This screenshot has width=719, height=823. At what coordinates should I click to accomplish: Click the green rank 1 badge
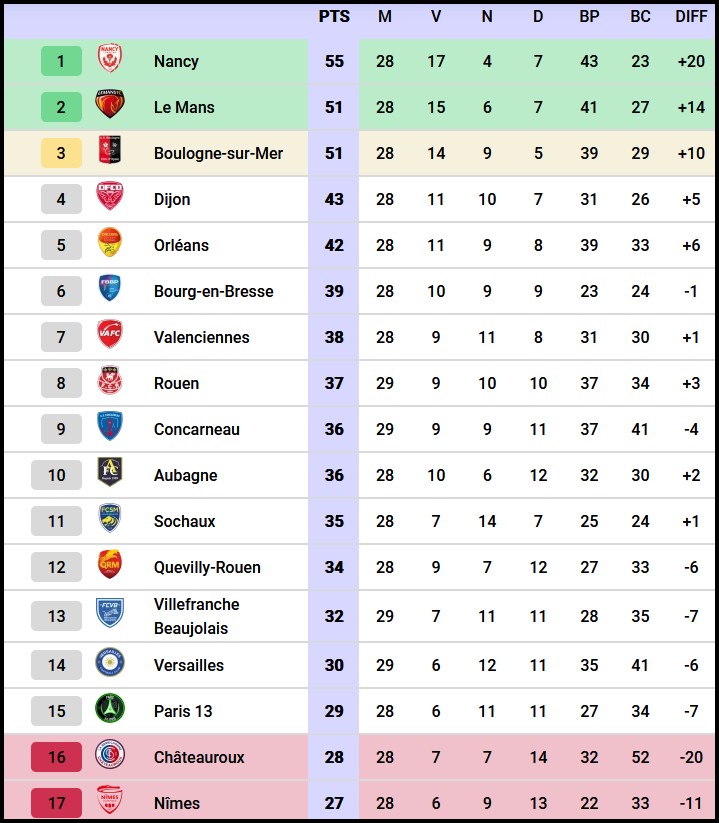(61, 61)
